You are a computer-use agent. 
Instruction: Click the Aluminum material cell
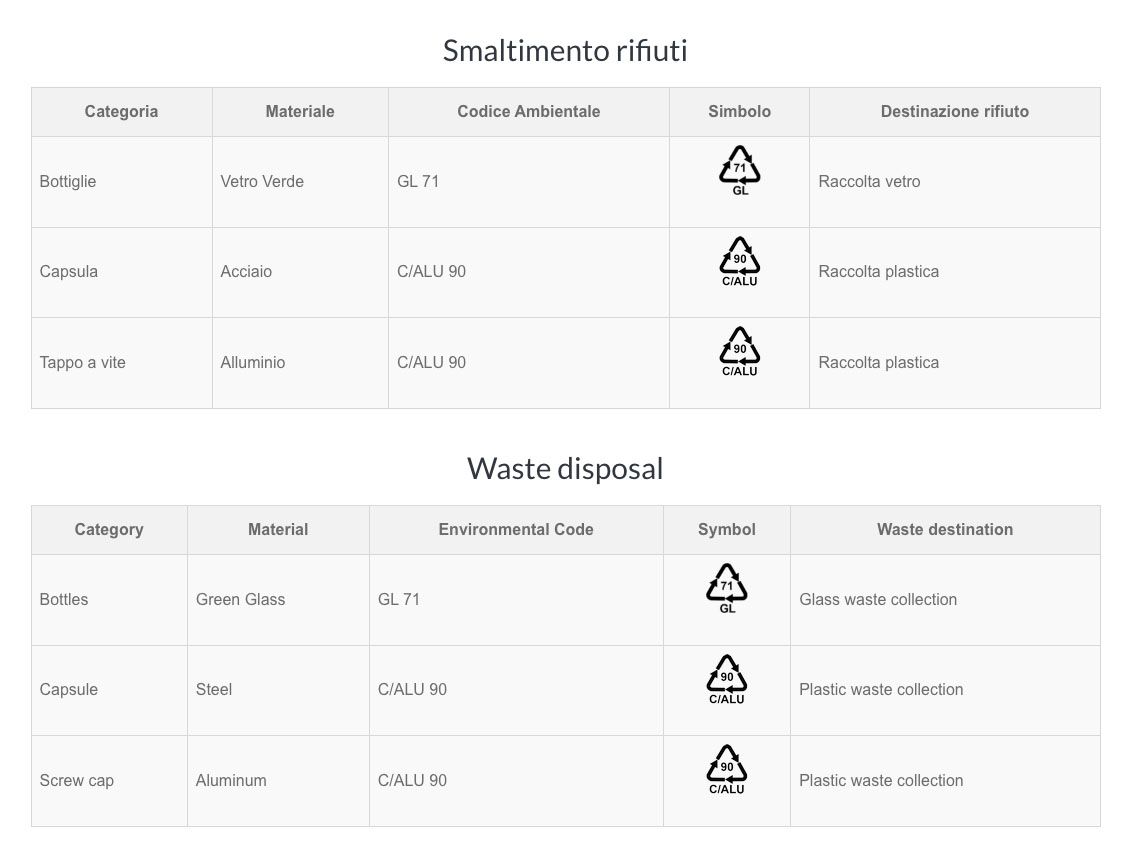tap(278, 781)
